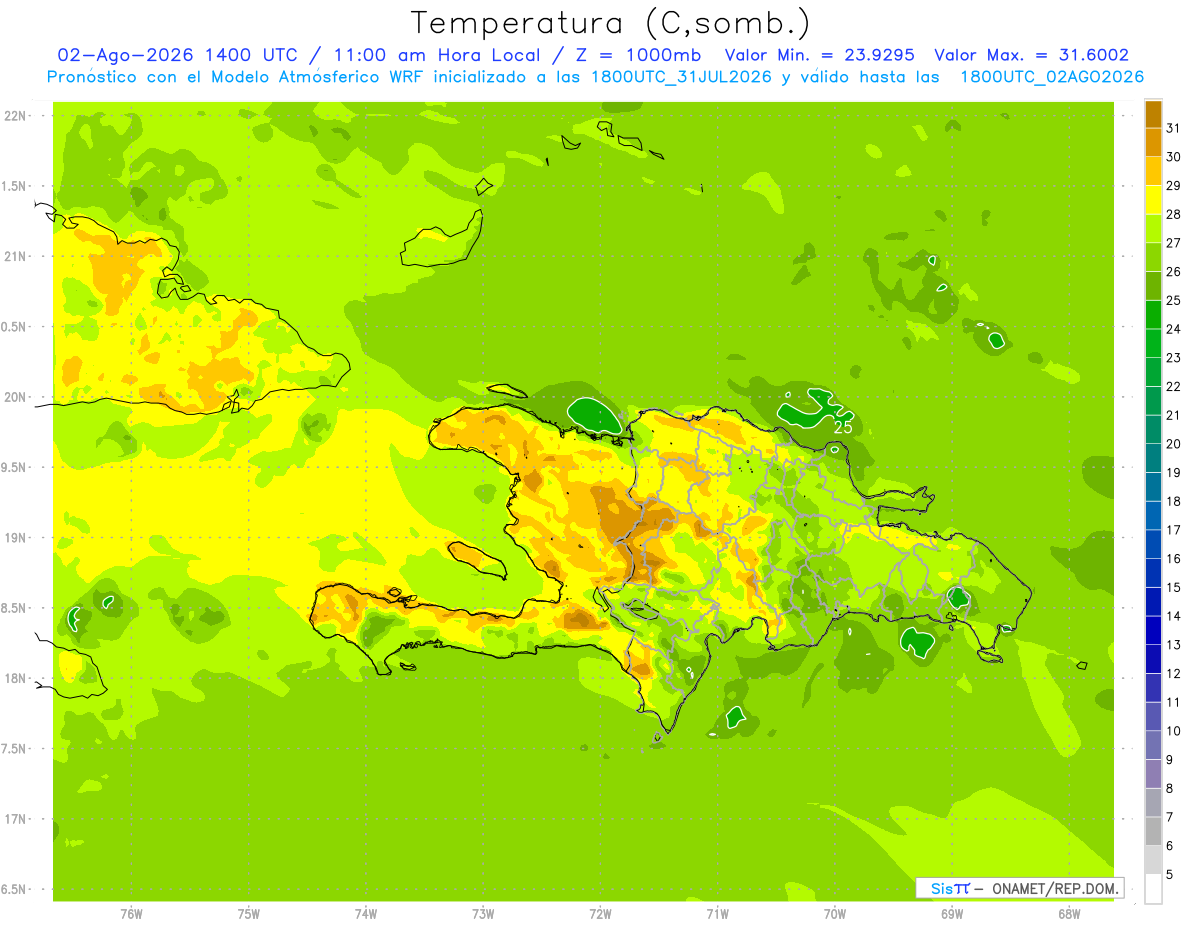Click the legend value 31
This screenshot has width=1200, height=927.
[1173, 127]
